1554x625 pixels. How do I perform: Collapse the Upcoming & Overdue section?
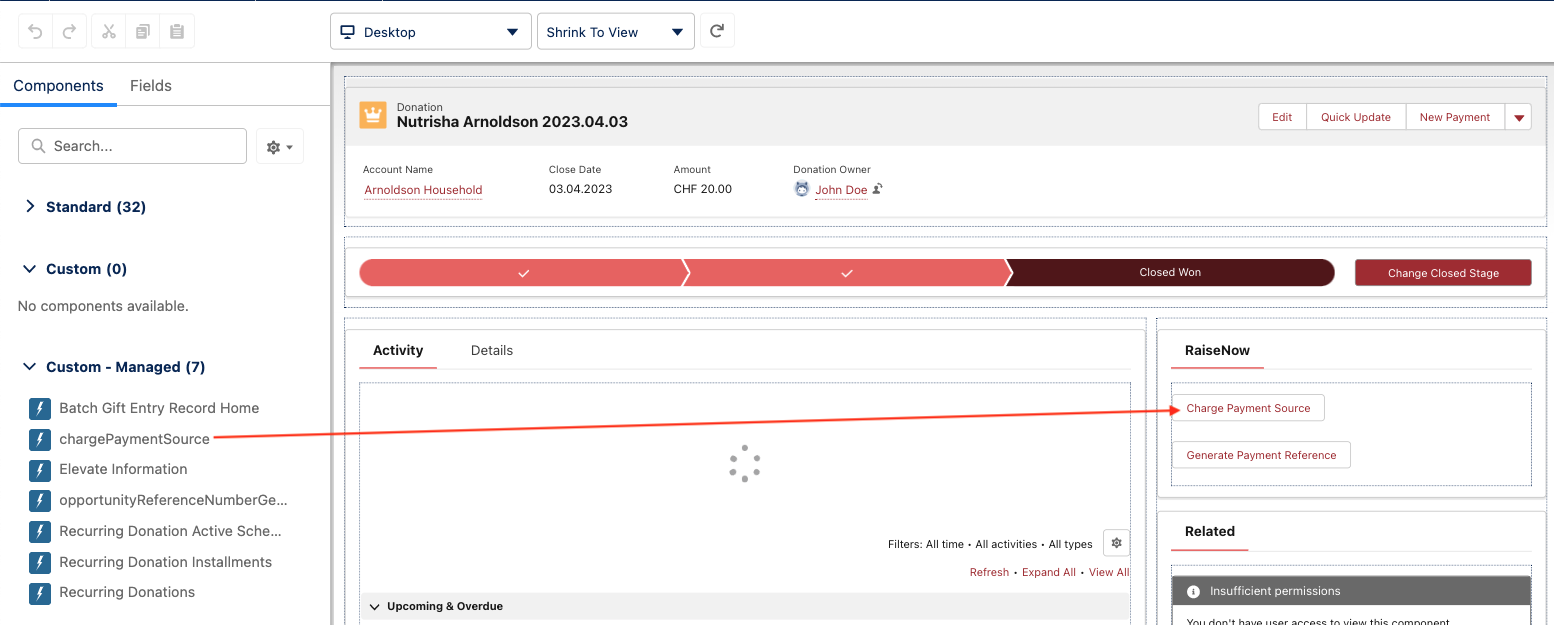tap(375, 606)
